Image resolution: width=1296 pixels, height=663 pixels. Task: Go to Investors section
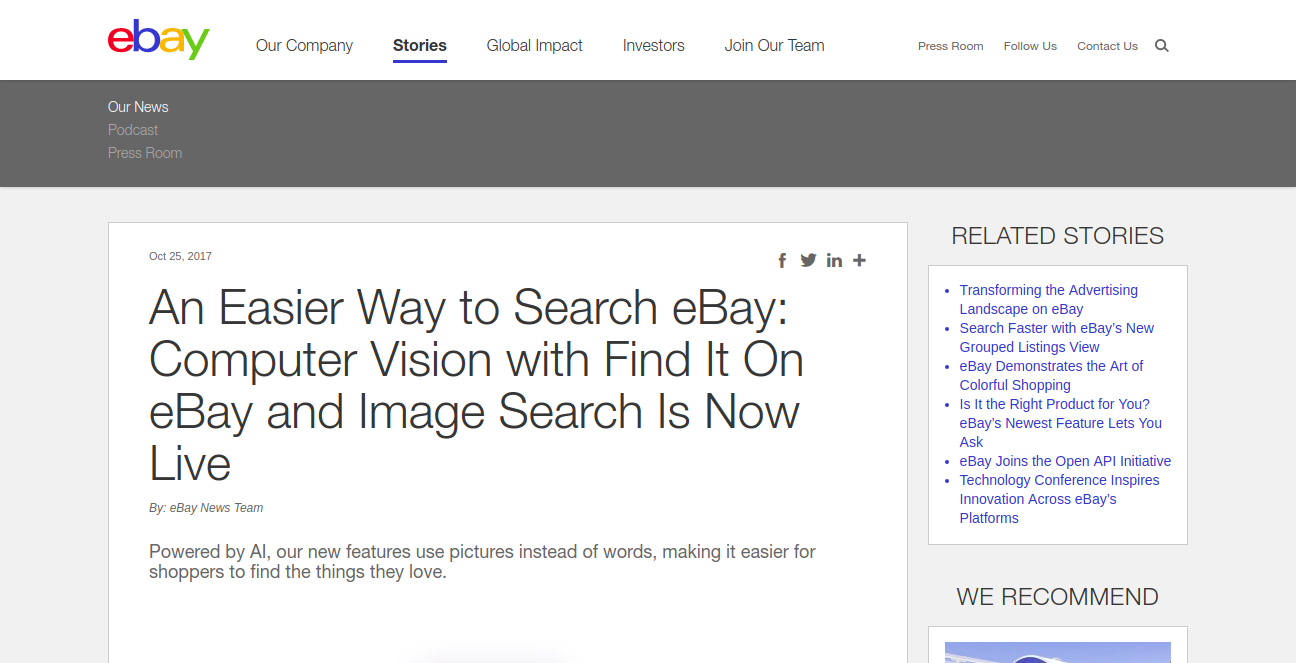[654, 45]
